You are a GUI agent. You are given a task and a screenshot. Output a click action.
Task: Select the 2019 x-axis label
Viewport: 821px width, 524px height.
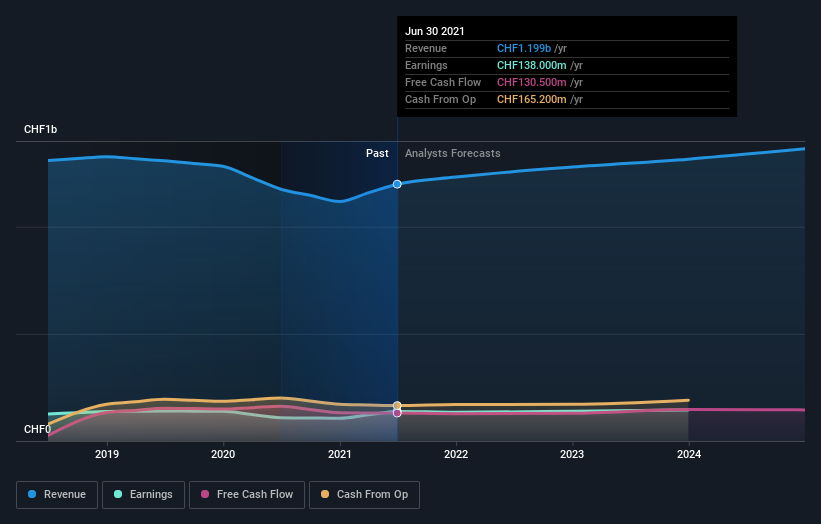coord(107,454)
